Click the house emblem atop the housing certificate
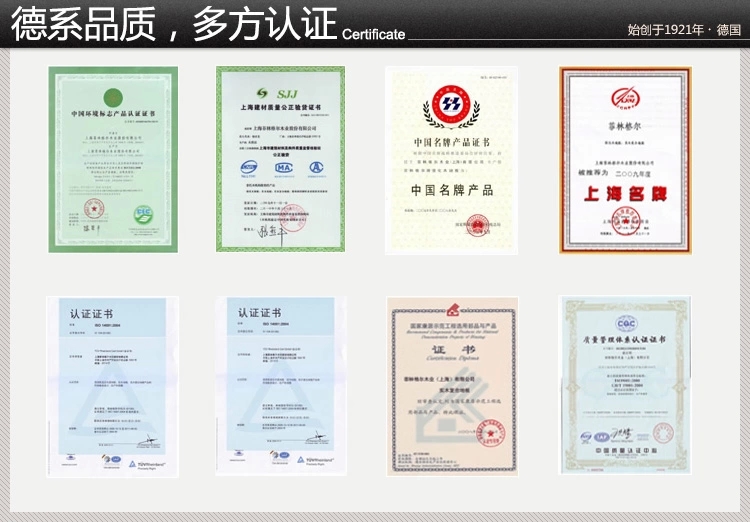Image resolution: width=750 pixels, height=522 pixels. (x=452, y=306)
